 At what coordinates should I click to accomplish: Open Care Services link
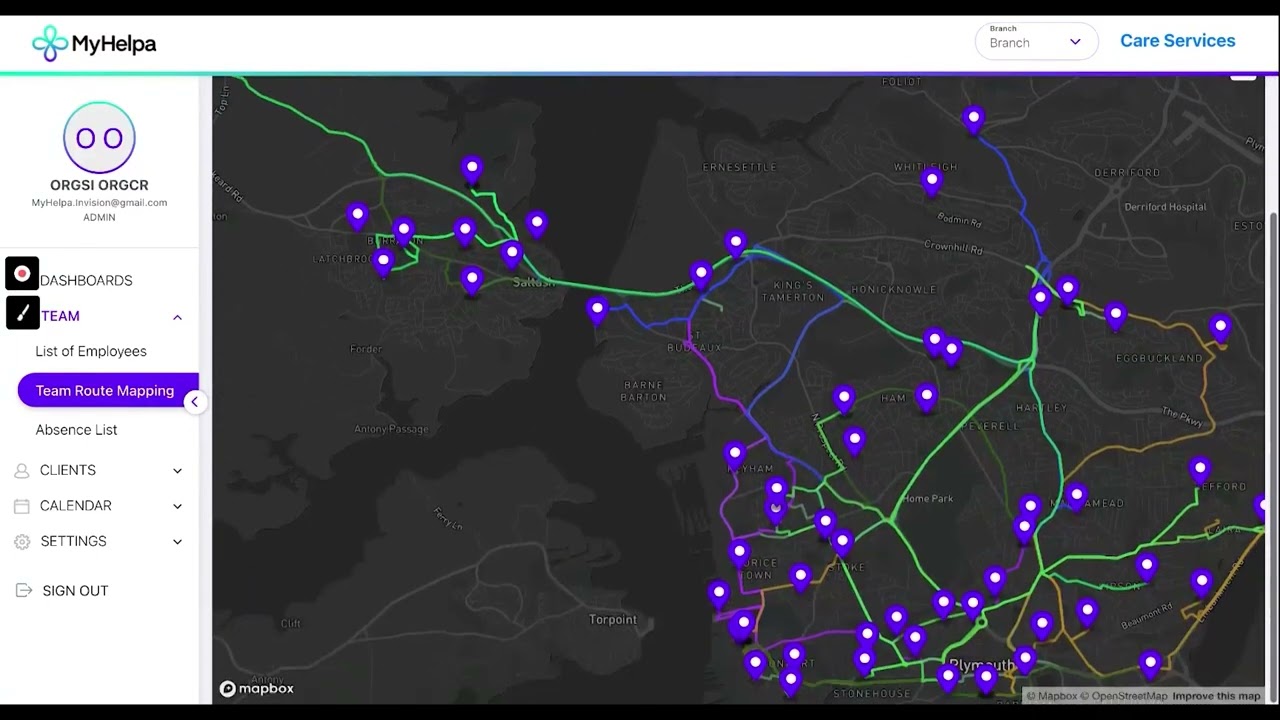[x=1177, y=41]
